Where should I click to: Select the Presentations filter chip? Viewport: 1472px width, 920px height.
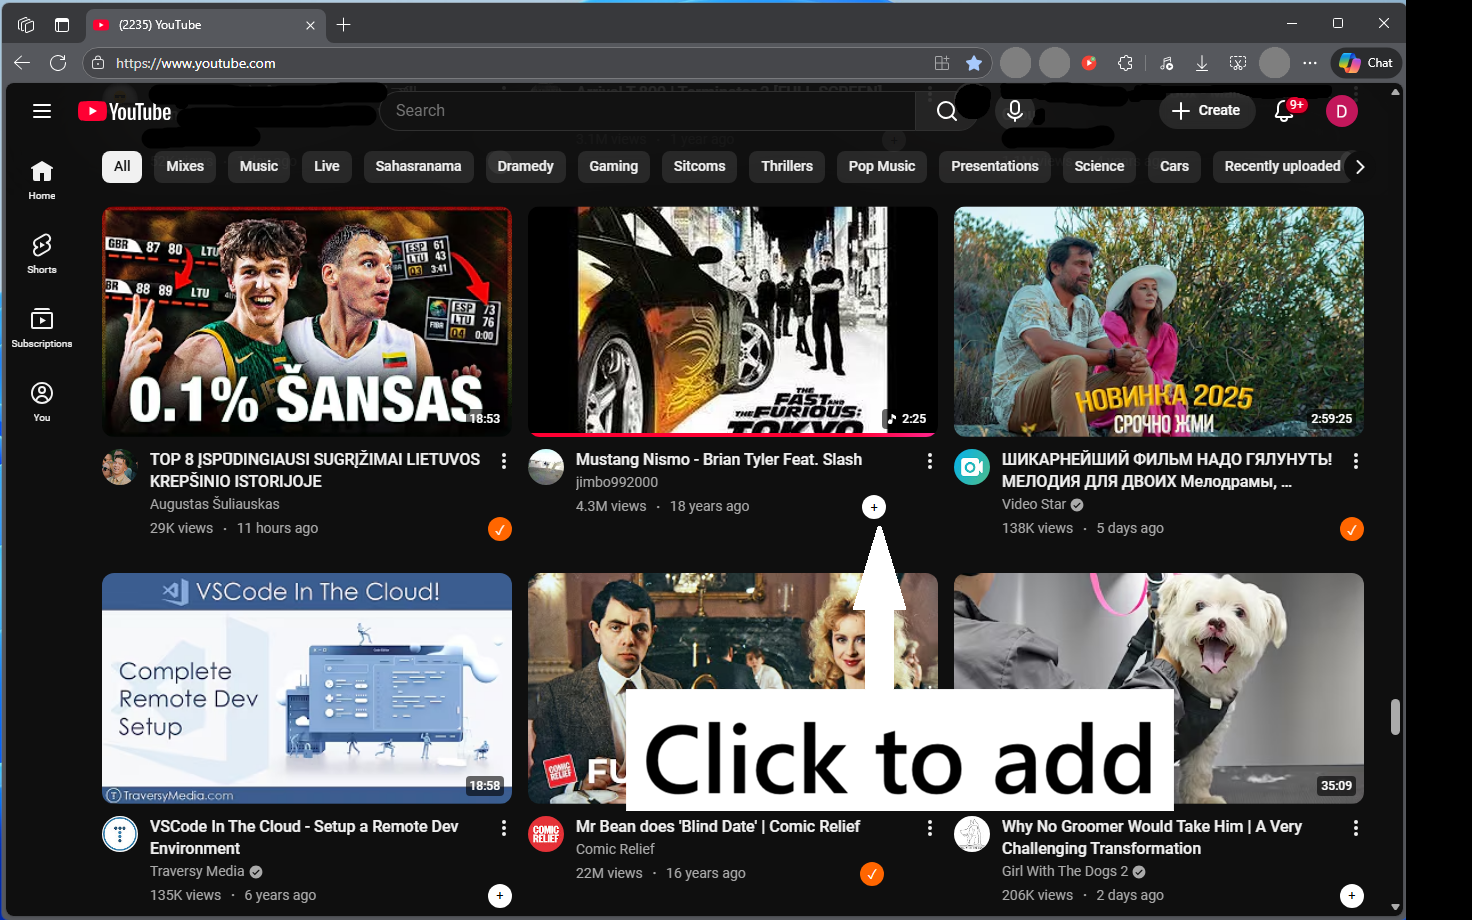coord(995,167)
